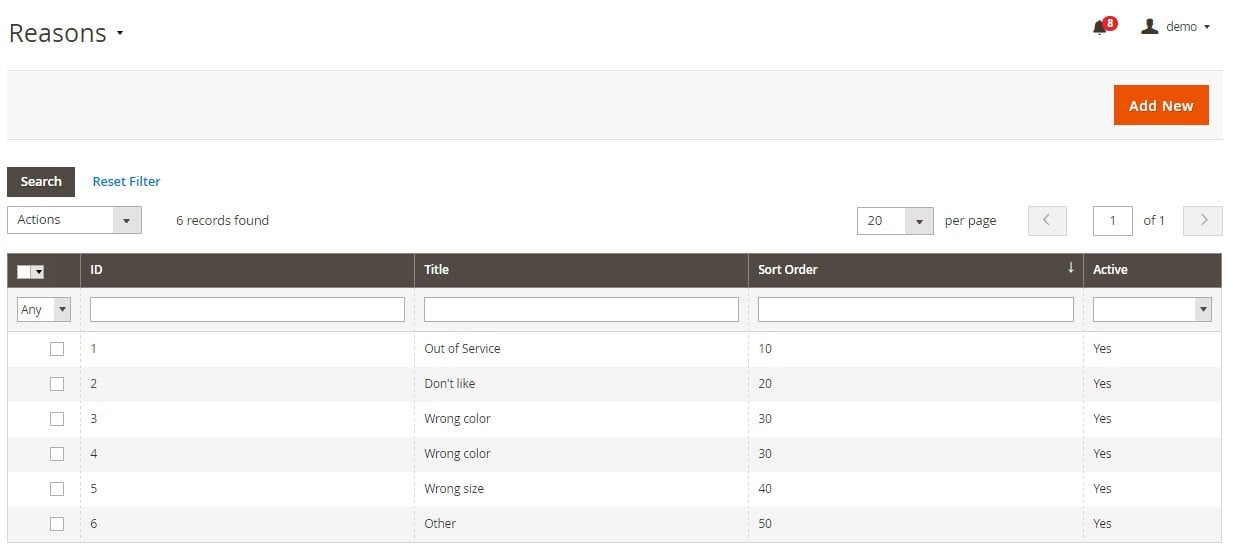
Task: Click the Sort Order filter input field
Action: [916, 310]
